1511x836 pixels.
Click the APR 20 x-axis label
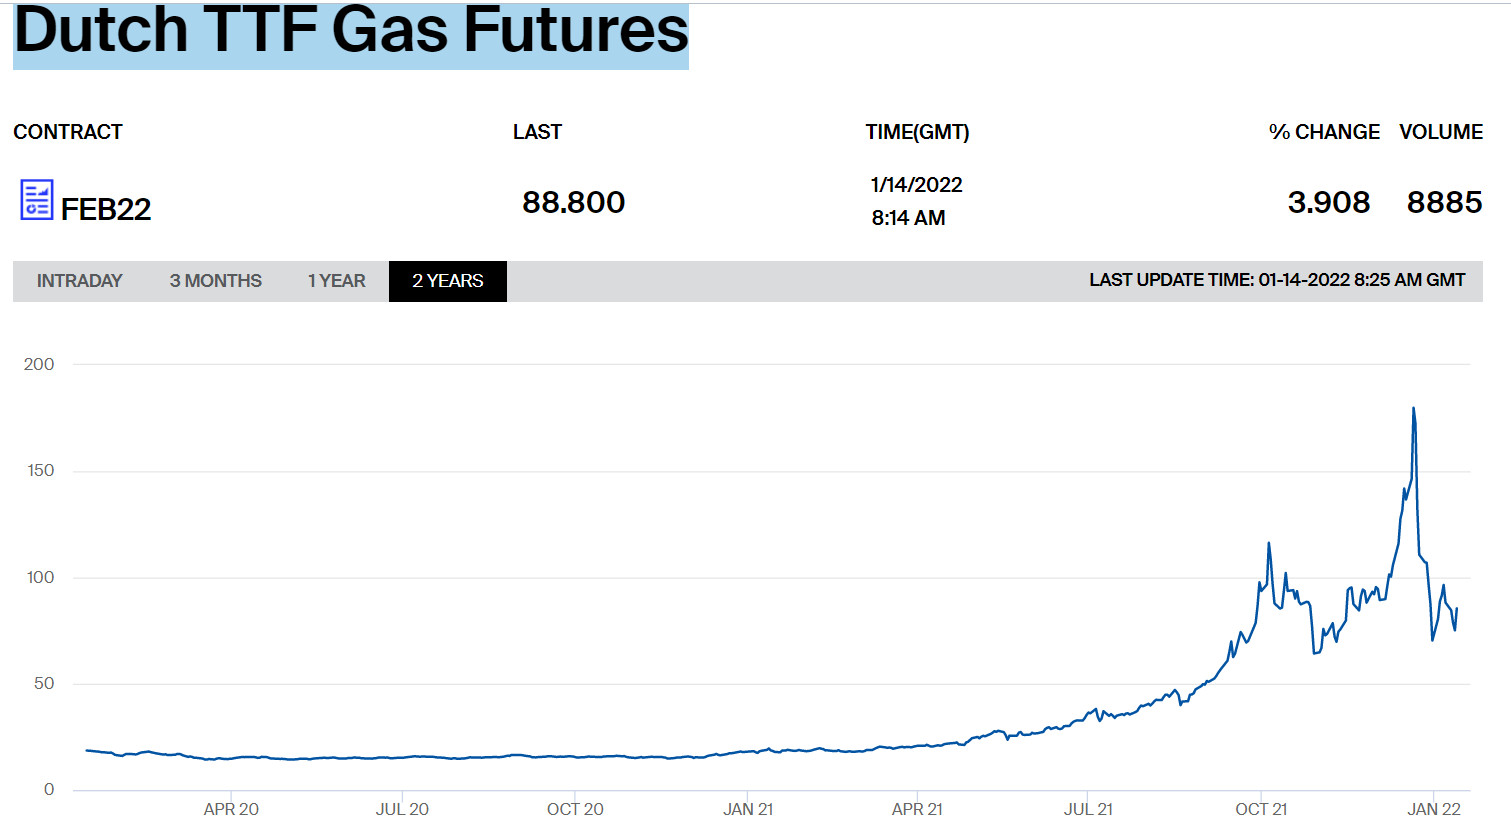click(231, 809)
